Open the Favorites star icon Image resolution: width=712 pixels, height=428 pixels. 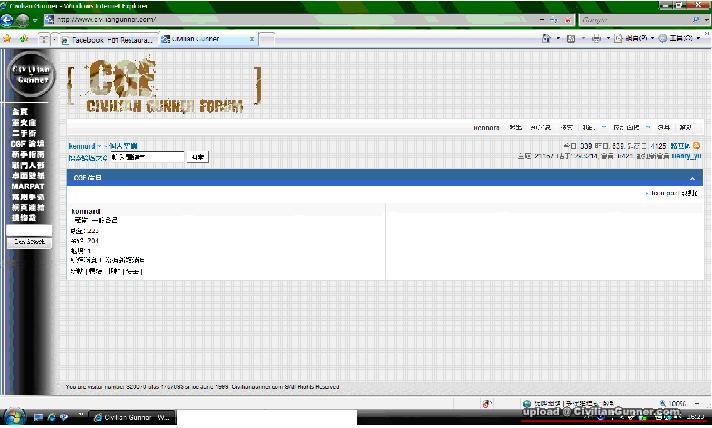pos(8,39)
